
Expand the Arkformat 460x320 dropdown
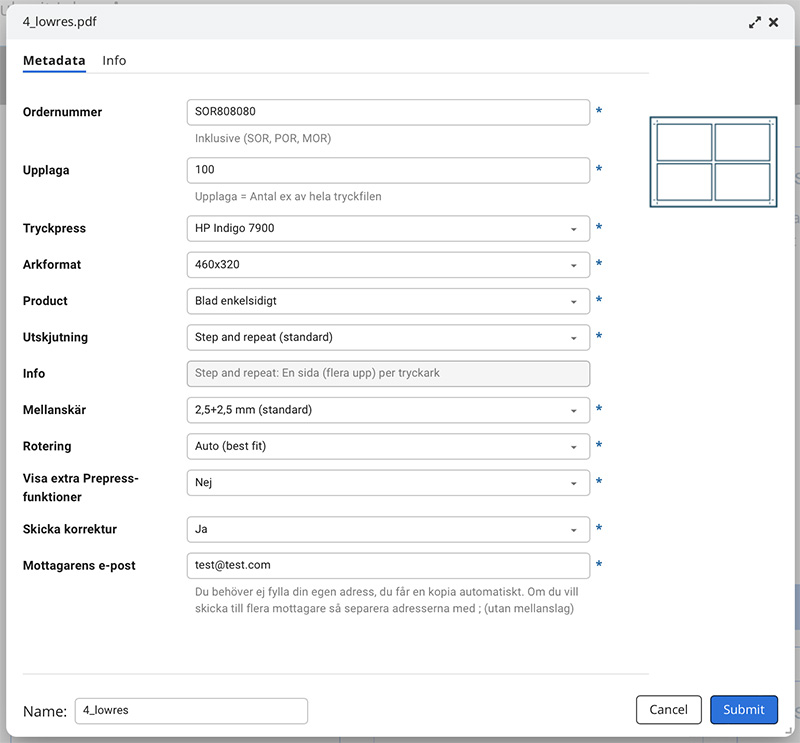point(388,265)
